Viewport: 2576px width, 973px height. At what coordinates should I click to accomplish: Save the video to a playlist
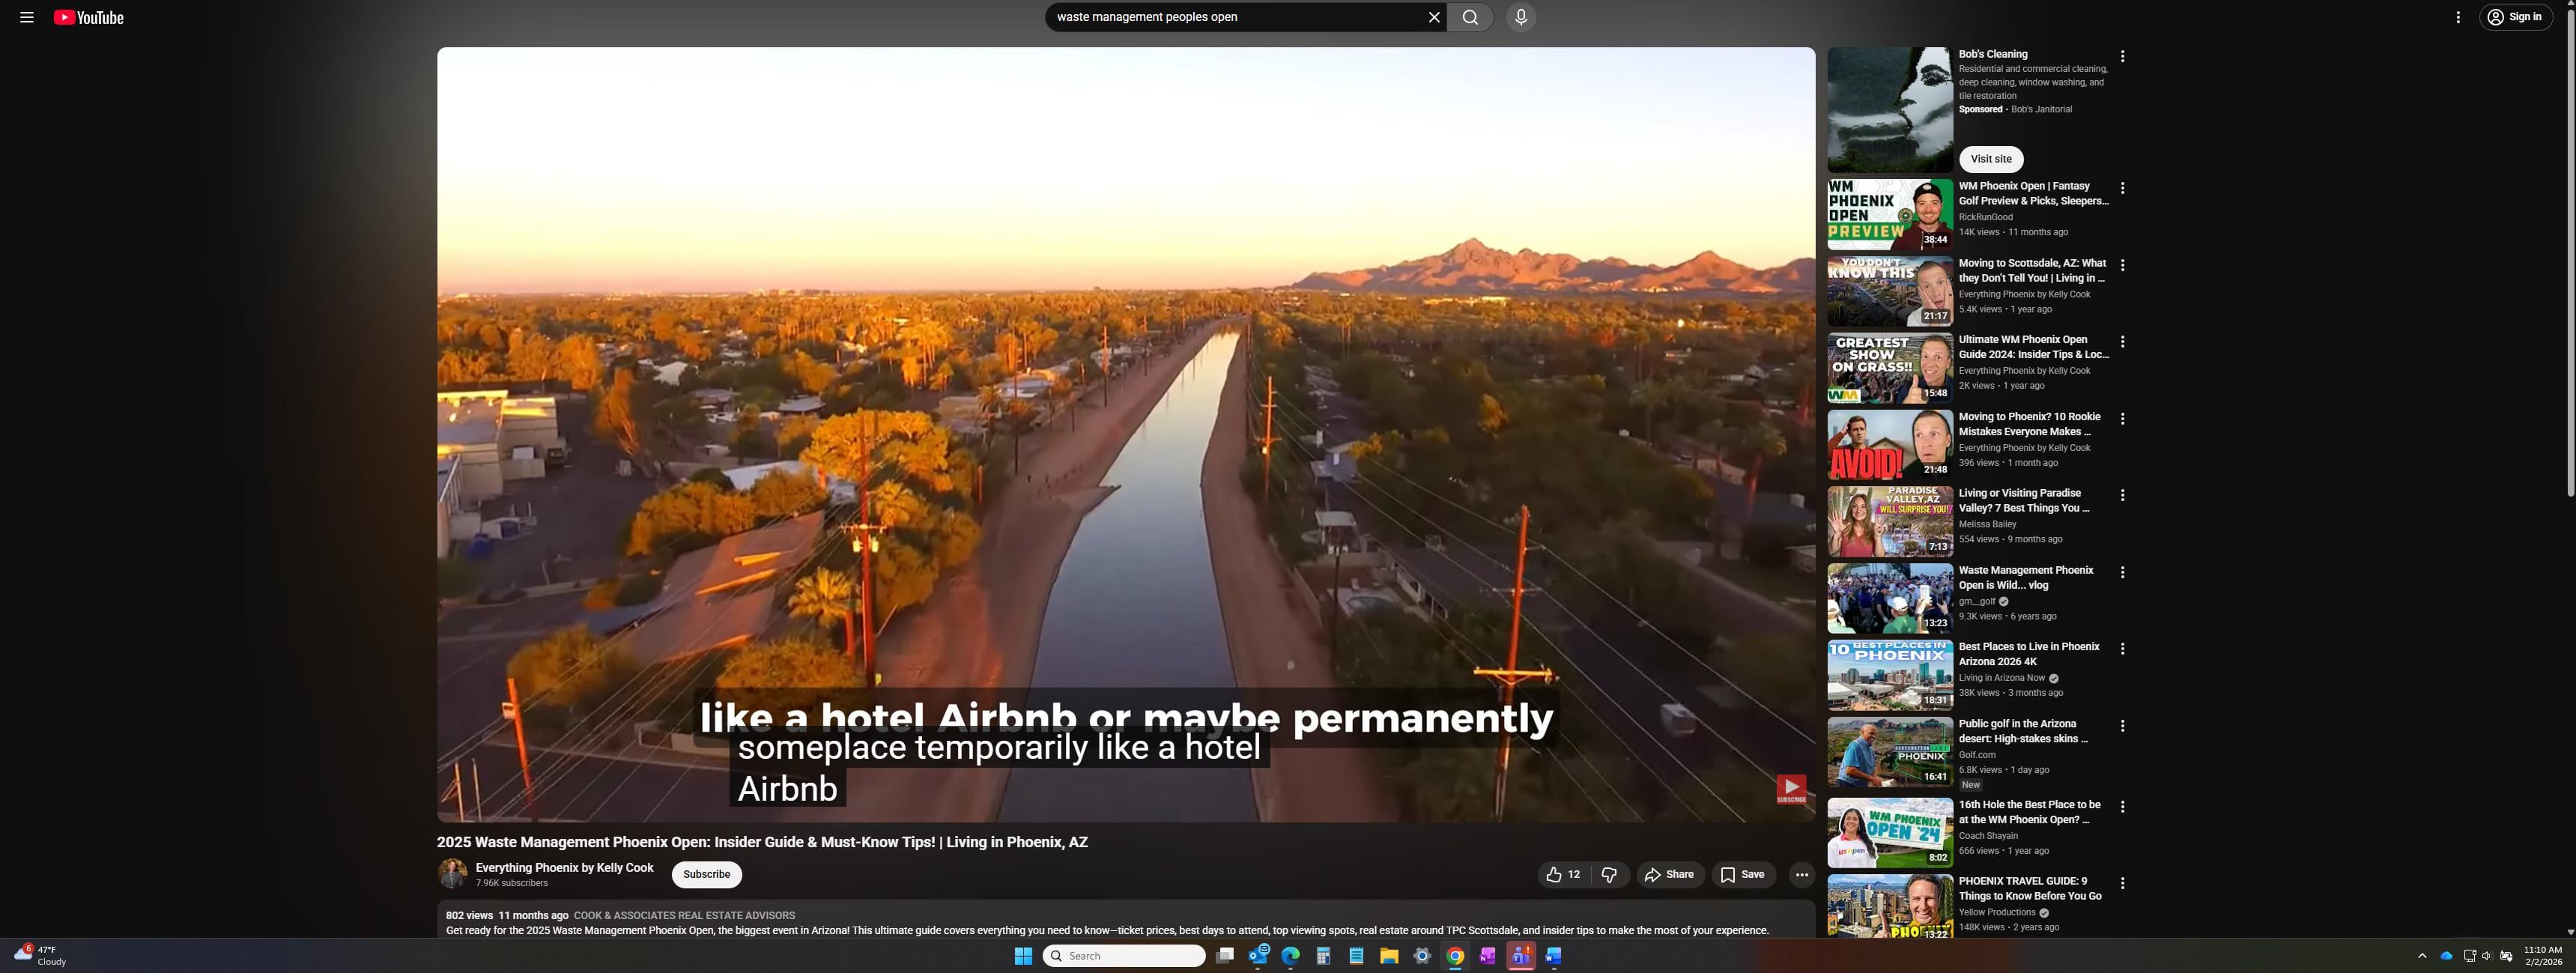[x=1742, y=875]
